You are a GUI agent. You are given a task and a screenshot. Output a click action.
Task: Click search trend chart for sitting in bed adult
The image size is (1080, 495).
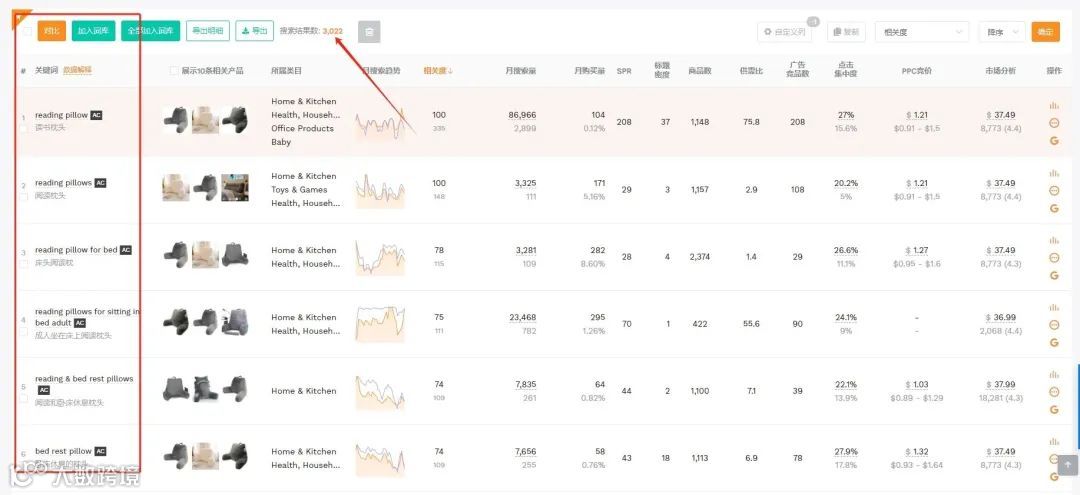point(380,324)
